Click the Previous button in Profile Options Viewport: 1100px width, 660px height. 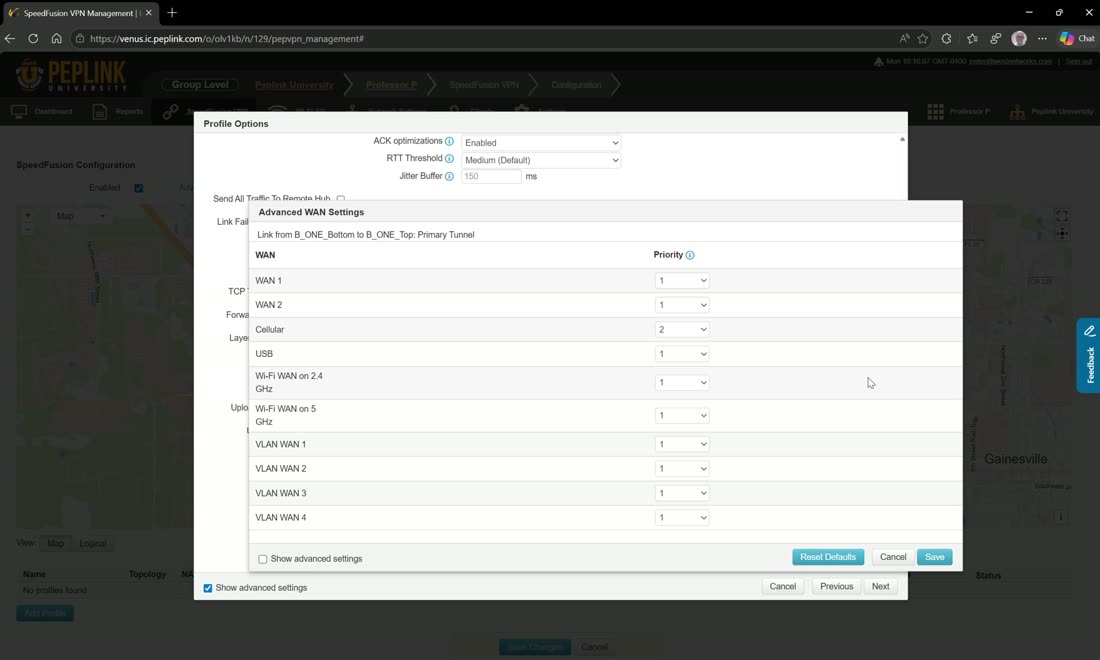click(836, 586)
